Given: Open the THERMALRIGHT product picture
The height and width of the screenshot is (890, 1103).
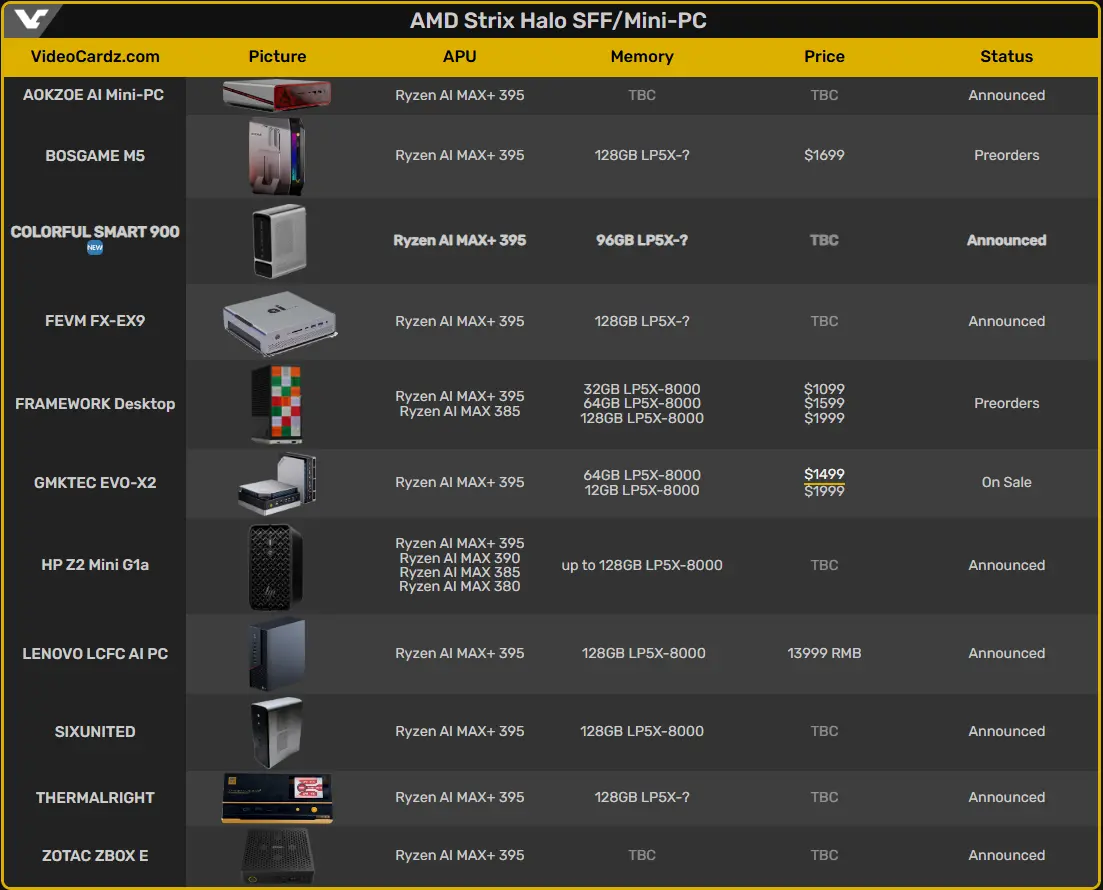Looking at the screenshot, I should coord(277,799).
